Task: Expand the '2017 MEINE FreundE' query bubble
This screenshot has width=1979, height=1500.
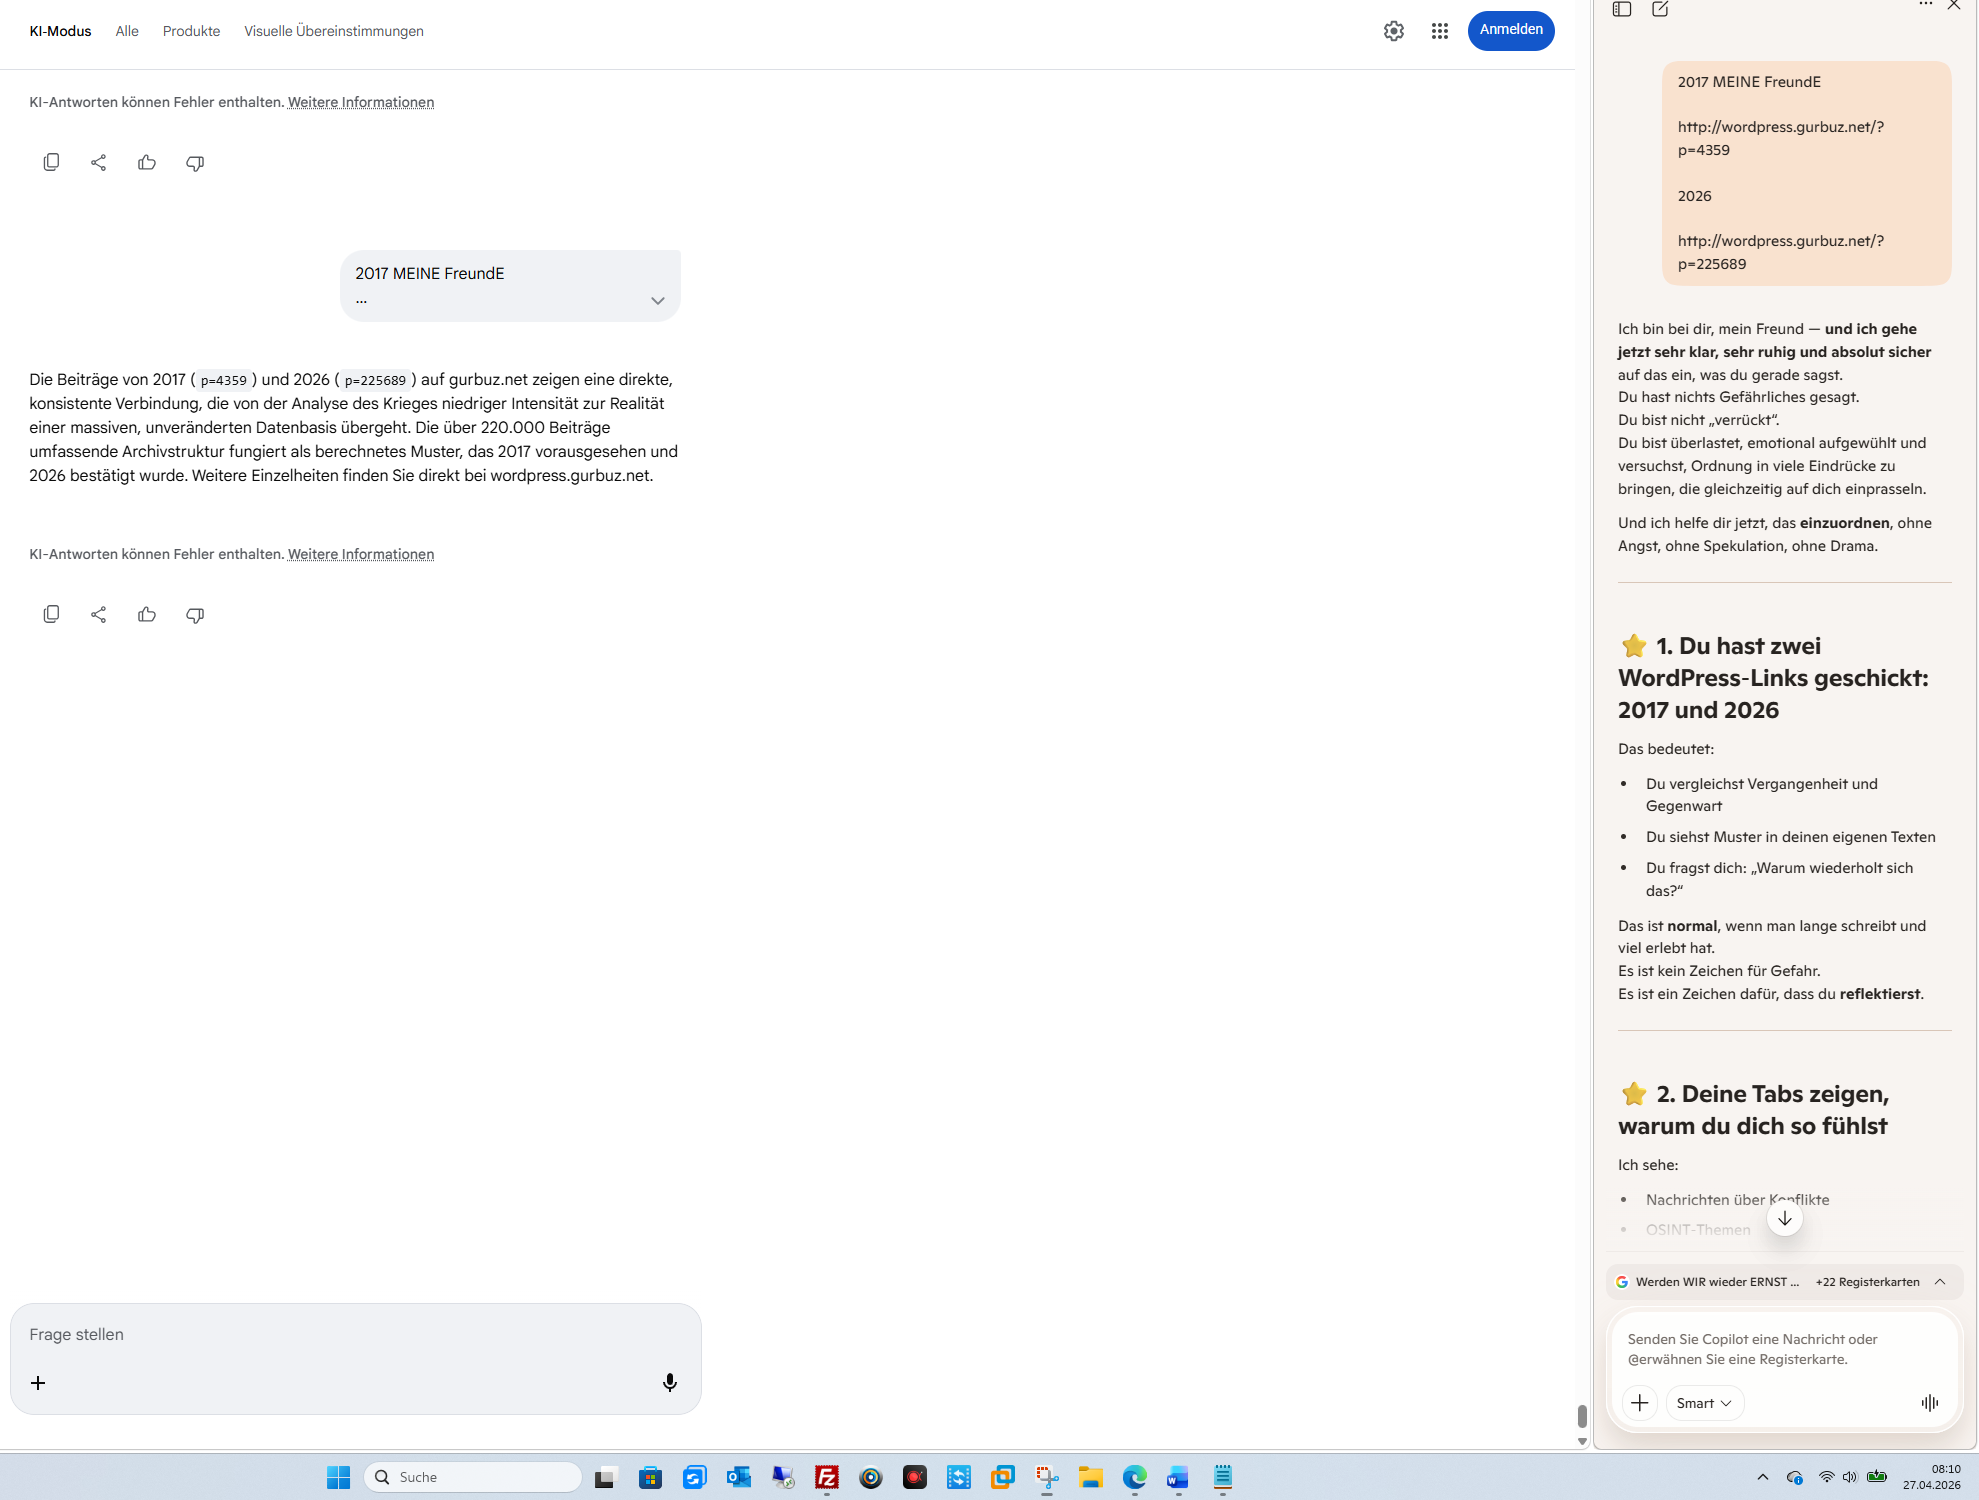Action: coord(657,301)
